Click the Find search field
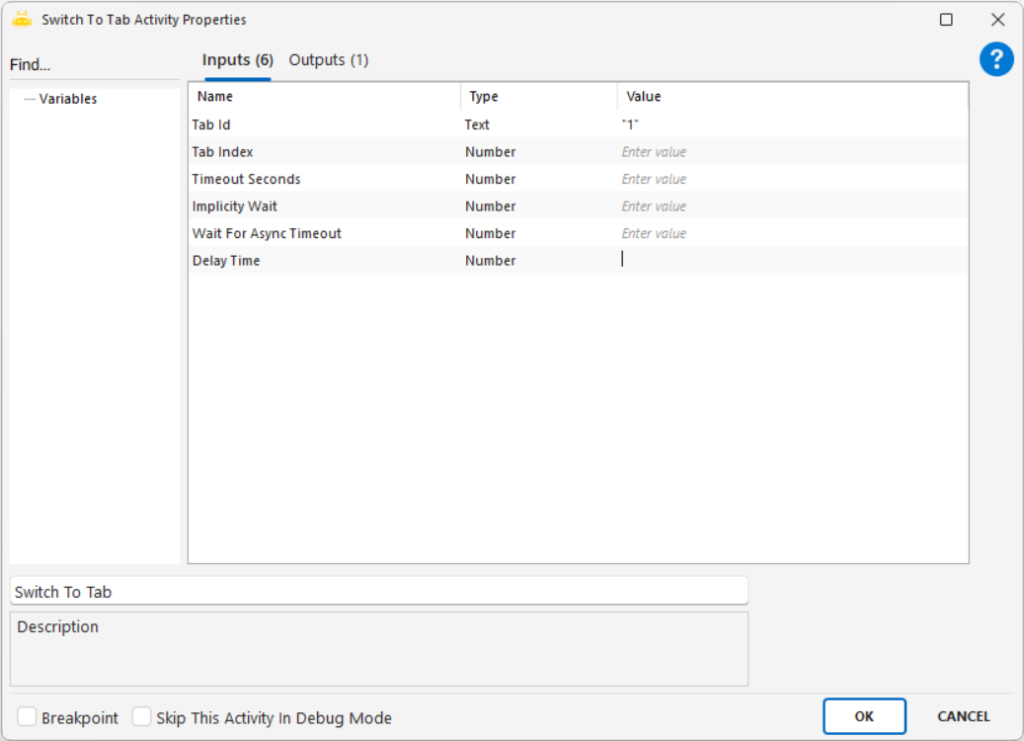The width and height of the screenshot is (1024, 741). pos(94,65)
